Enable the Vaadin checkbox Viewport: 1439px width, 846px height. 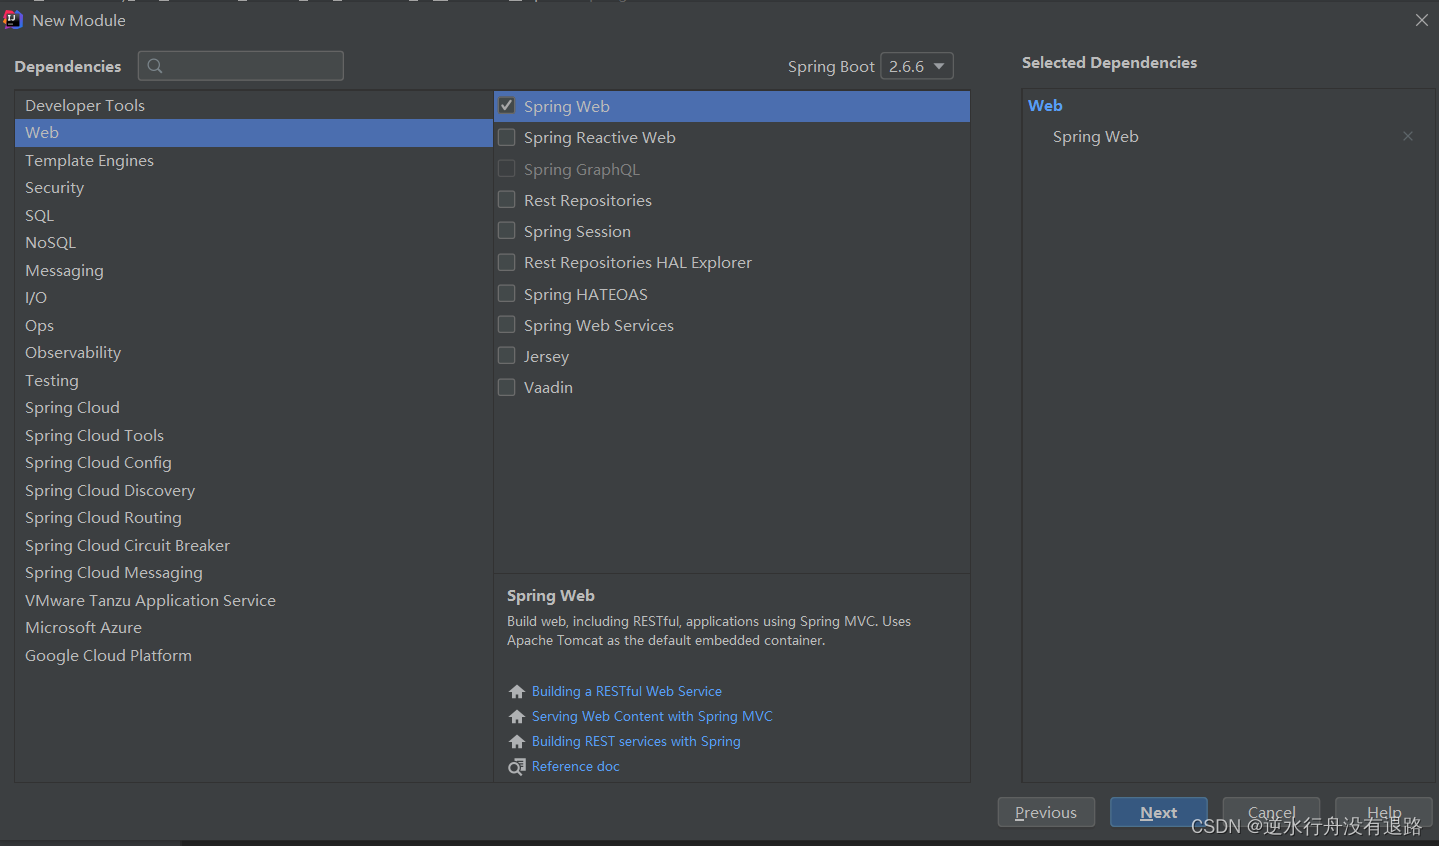(x=507, y=387)
